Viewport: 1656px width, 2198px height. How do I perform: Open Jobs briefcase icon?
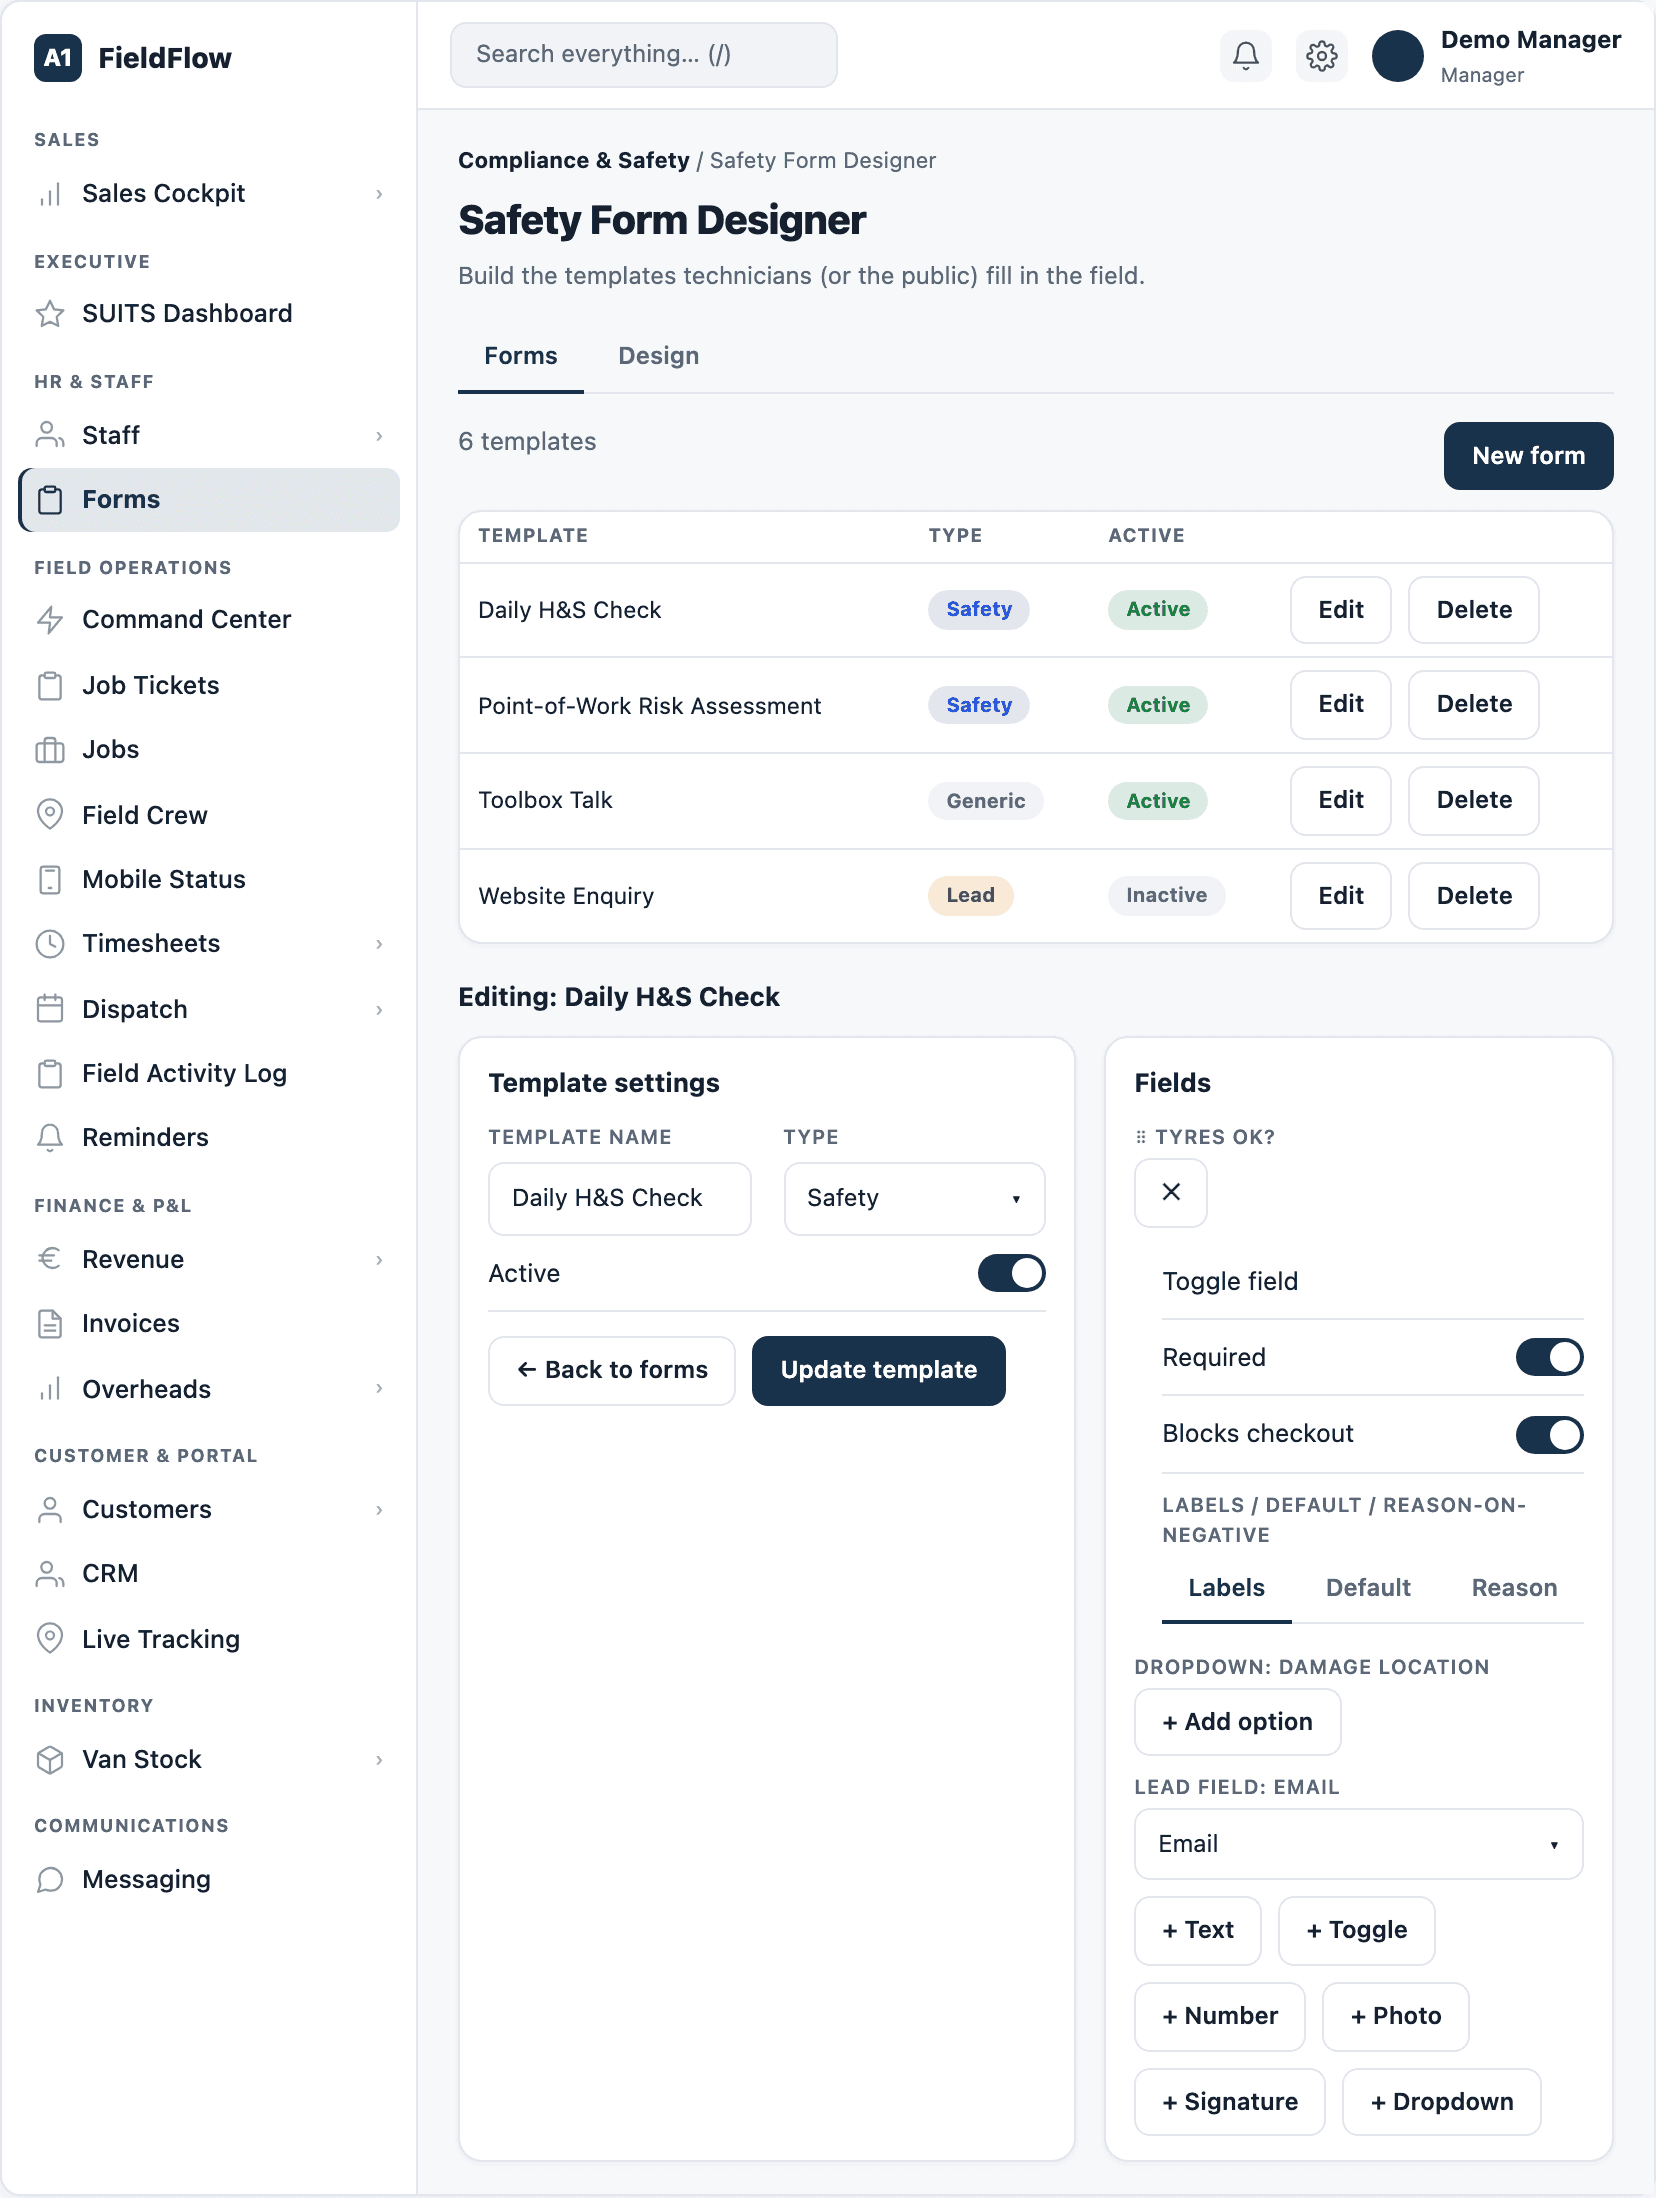pyautogui.click(x=50, y=750)
